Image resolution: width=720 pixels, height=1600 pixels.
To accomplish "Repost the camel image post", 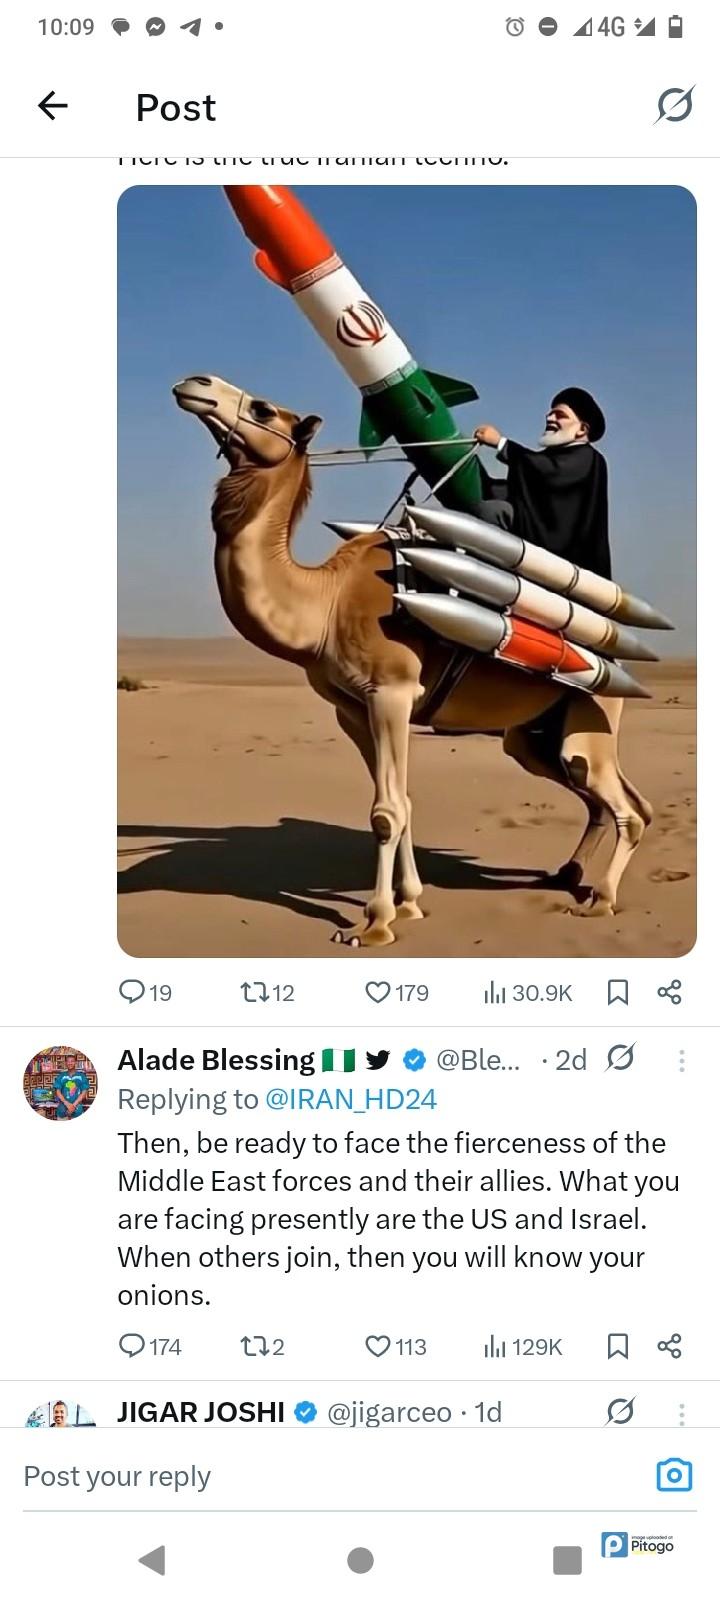I will [267, 992].
